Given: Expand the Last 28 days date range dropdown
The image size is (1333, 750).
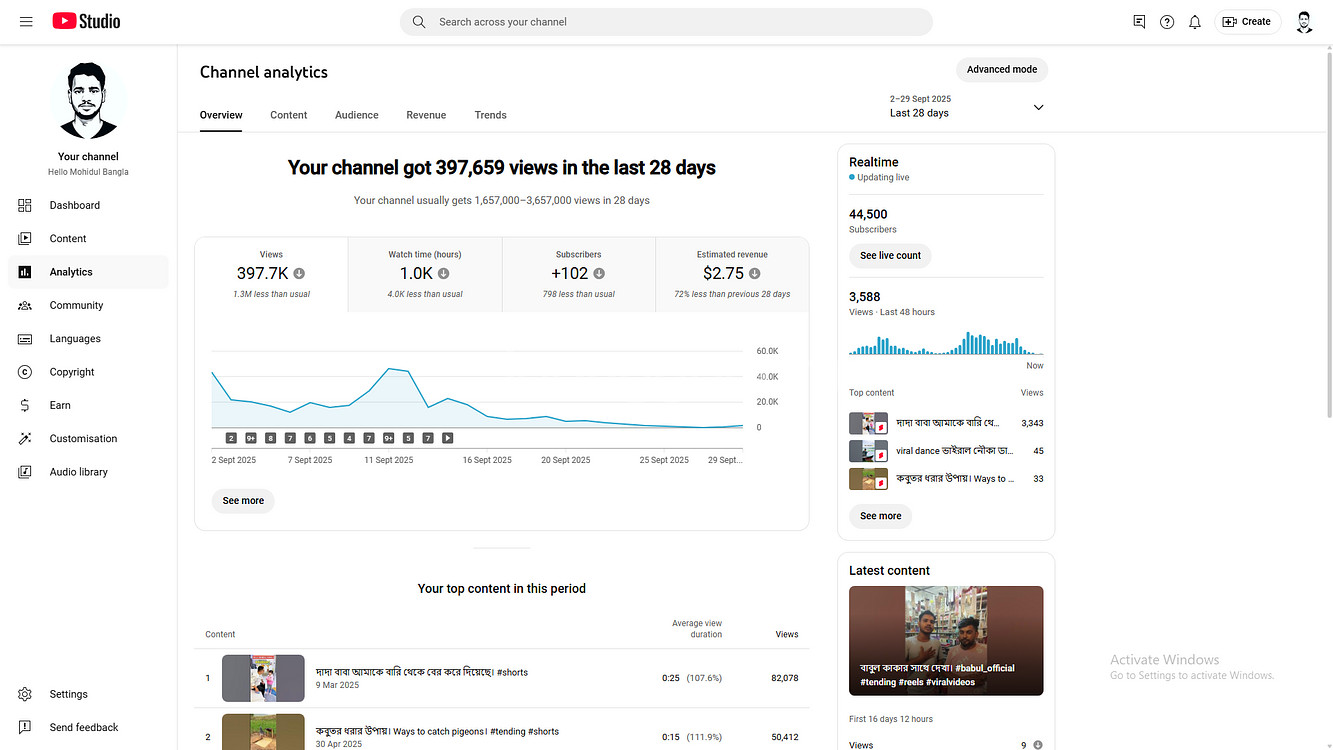Looking at the screenshot, I should [1038, 107].
